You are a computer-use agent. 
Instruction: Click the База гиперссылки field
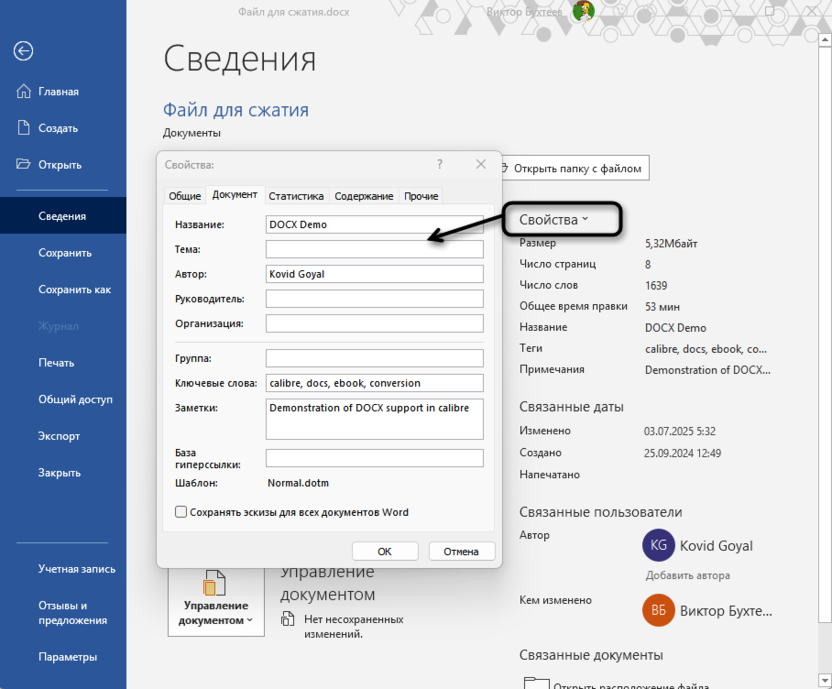coord(375,458)
